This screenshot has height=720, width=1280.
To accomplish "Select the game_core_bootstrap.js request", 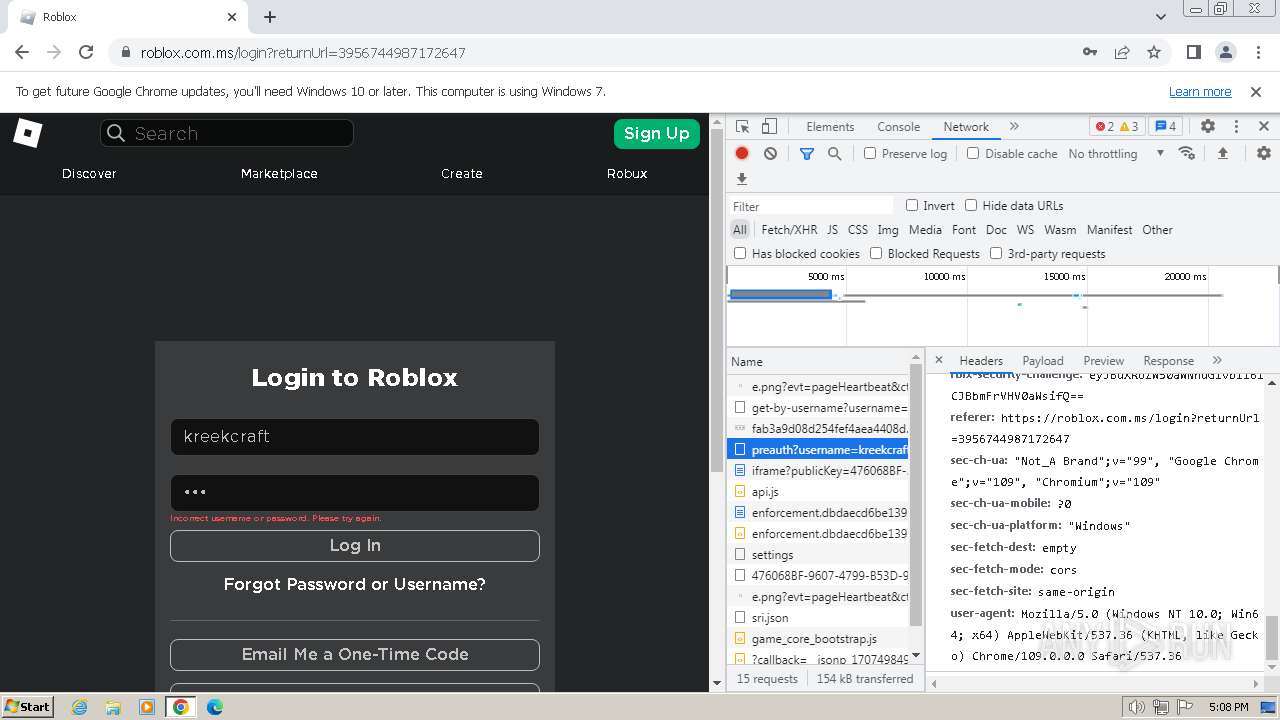I will [x=820, y=638].
